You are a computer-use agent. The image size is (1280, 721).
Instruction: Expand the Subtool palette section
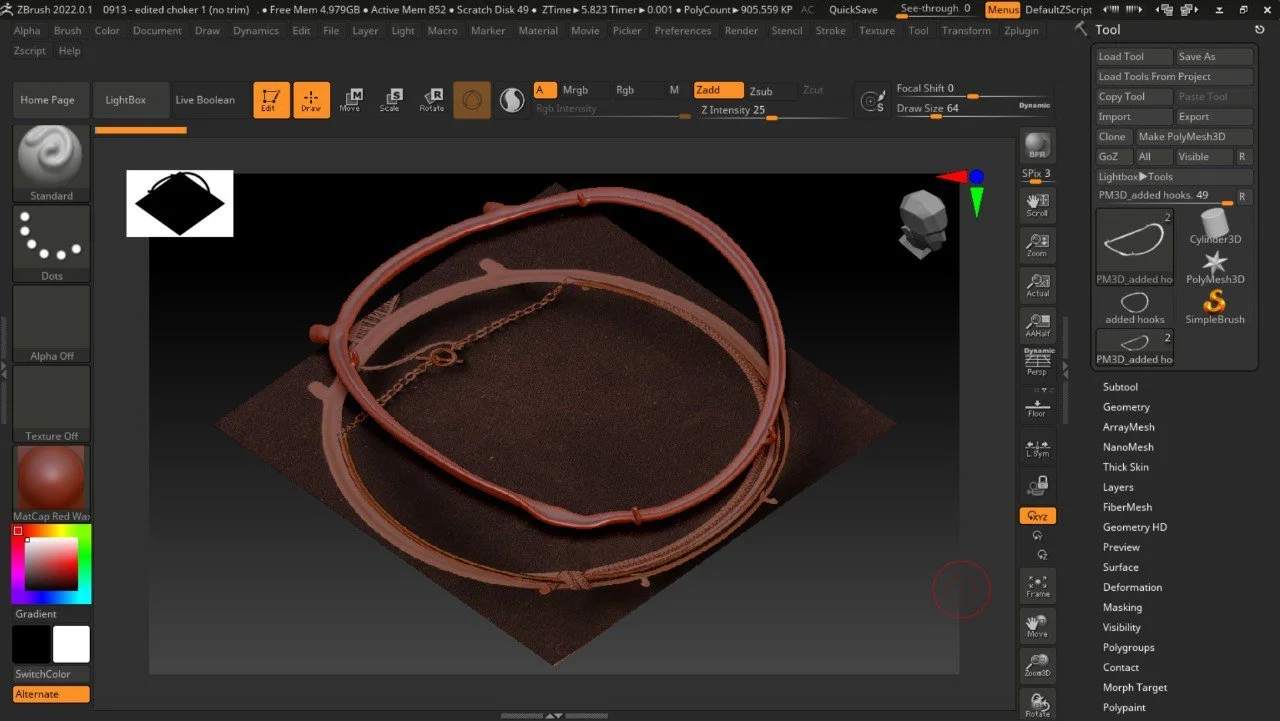1120,387
